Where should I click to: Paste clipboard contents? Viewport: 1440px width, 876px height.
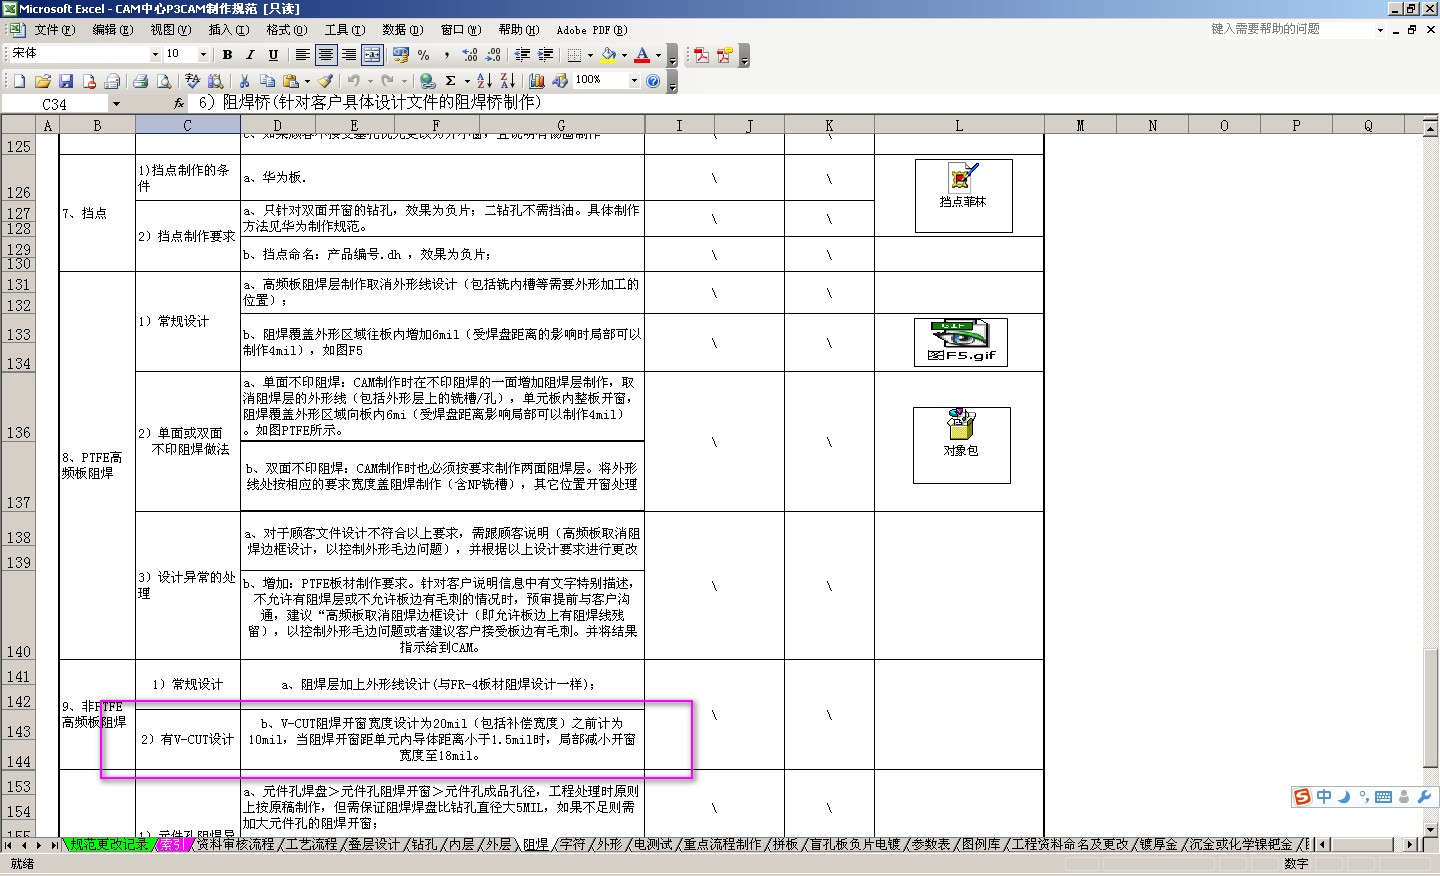pos(290,81)
